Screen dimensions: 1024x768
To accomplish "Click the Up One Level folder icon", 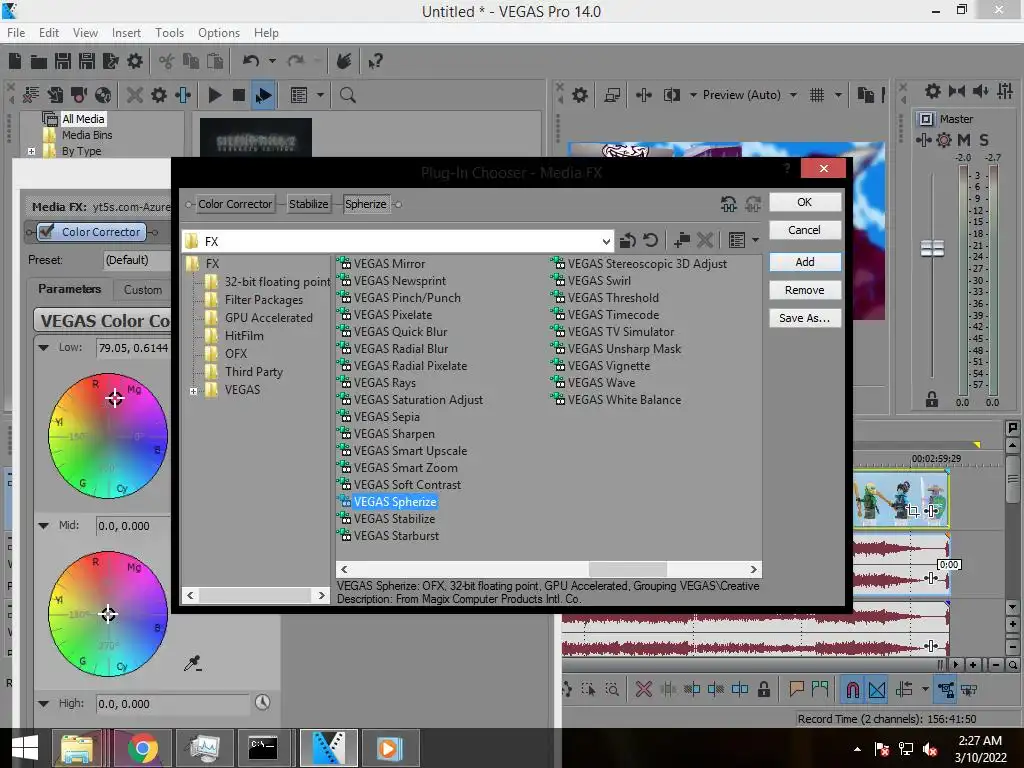I will [628, 241].
